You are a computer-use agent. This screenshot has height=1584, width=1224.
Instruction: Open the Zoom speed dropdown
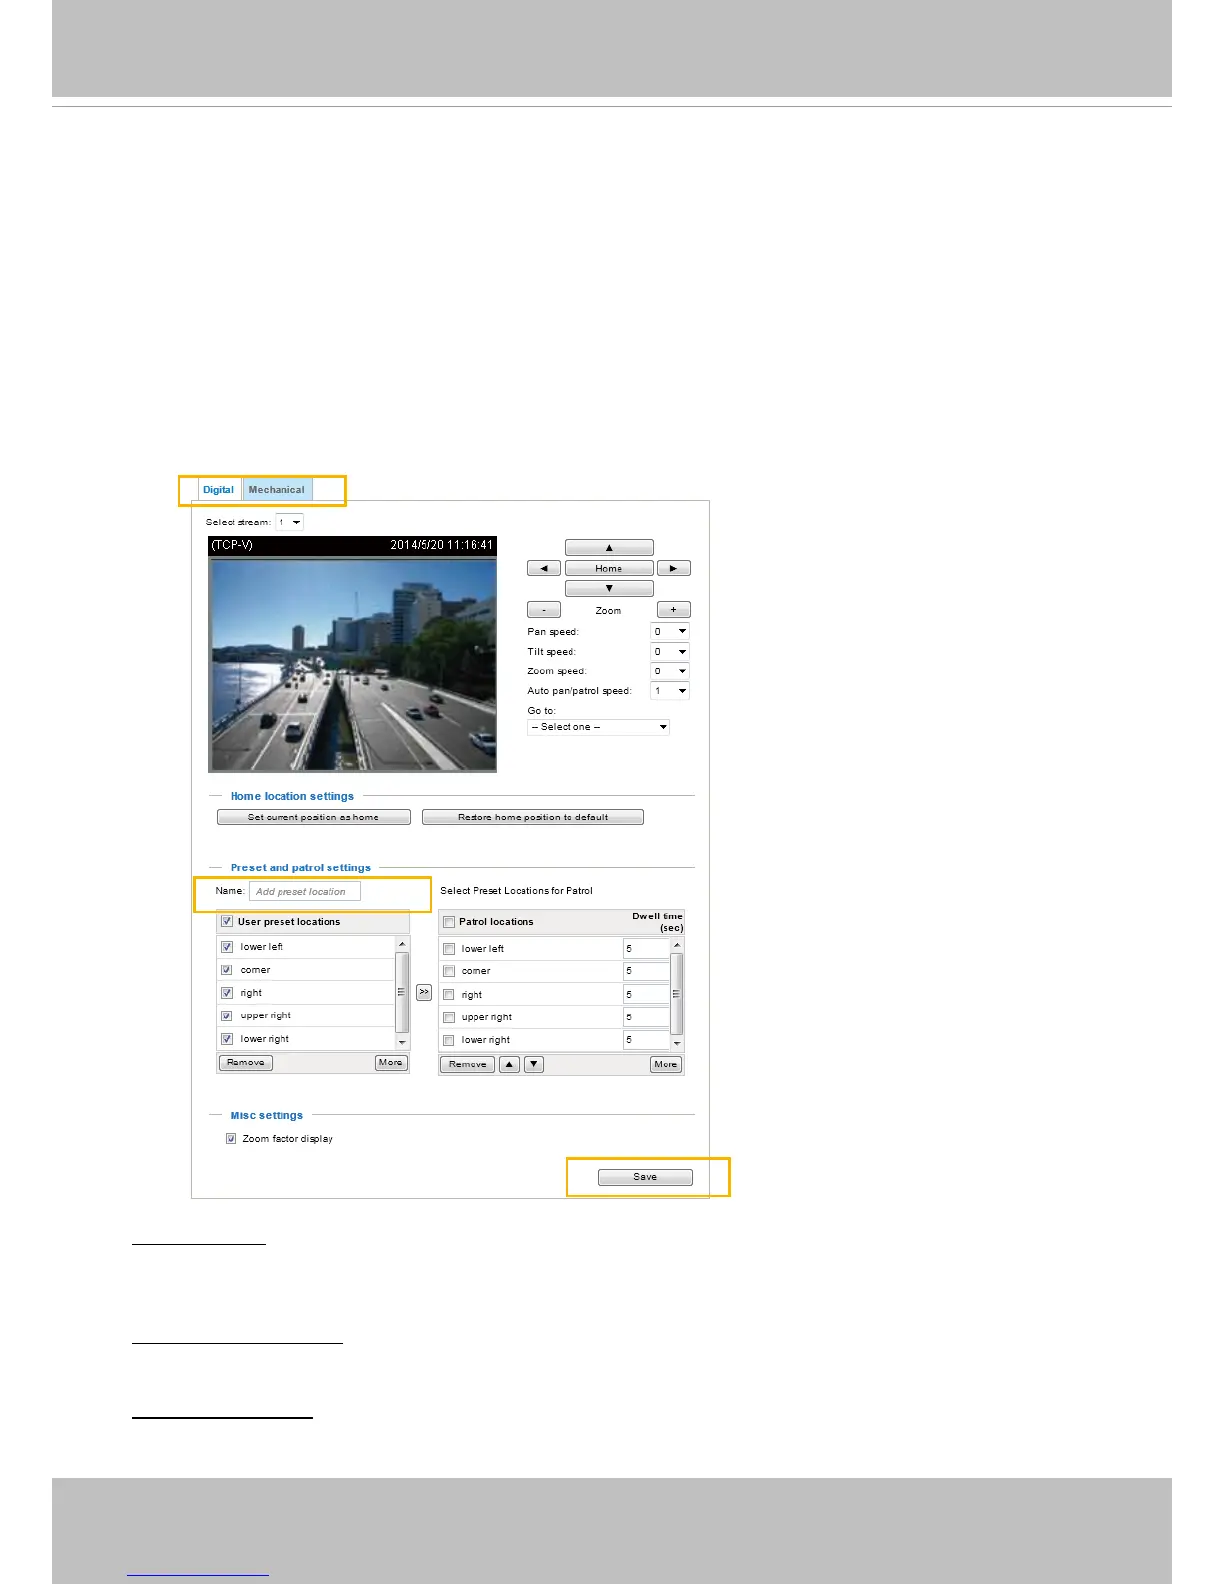670,671
